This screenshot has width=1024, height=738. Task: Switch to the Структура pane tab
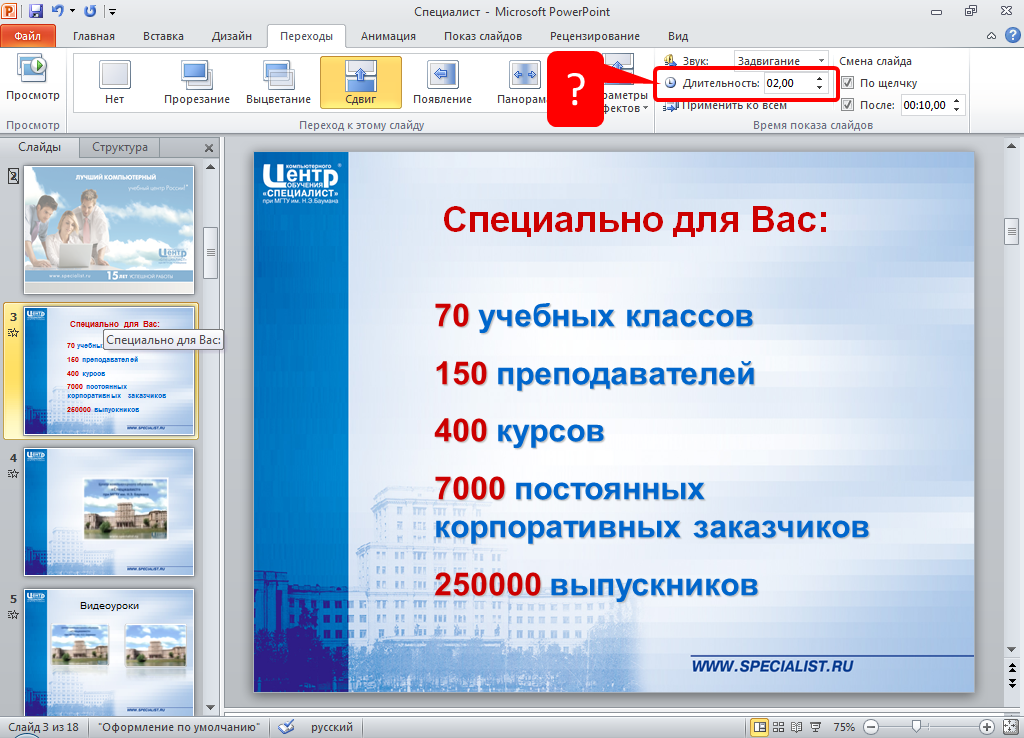(x=120, y=147)
